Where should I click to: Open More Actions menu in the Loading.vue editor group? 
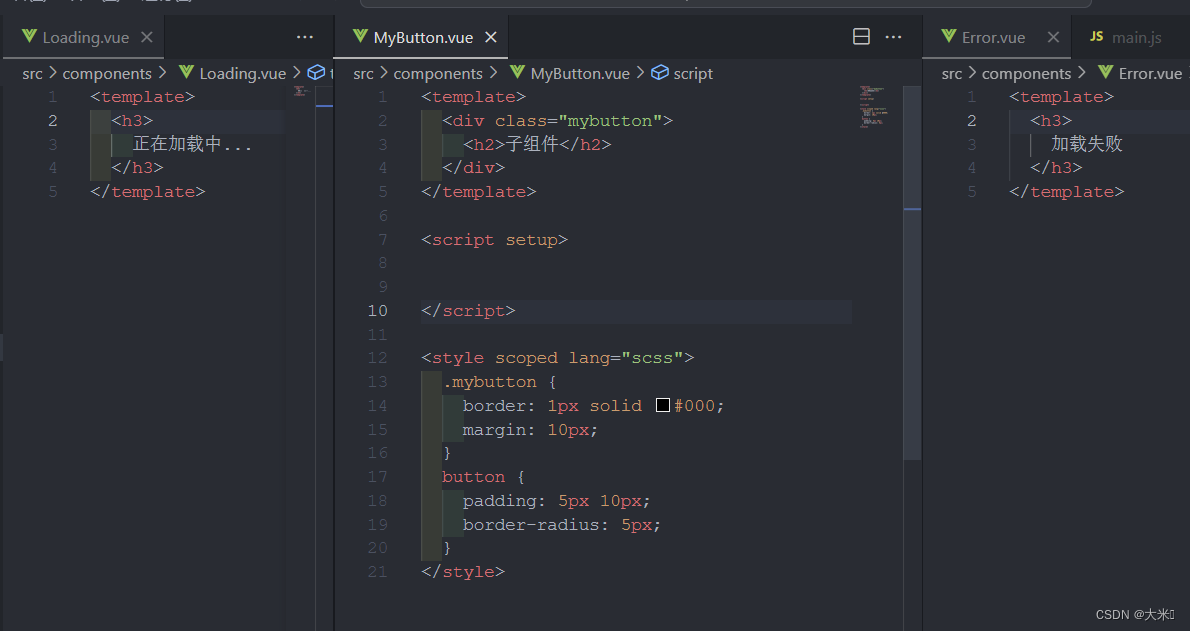point(305,36)
